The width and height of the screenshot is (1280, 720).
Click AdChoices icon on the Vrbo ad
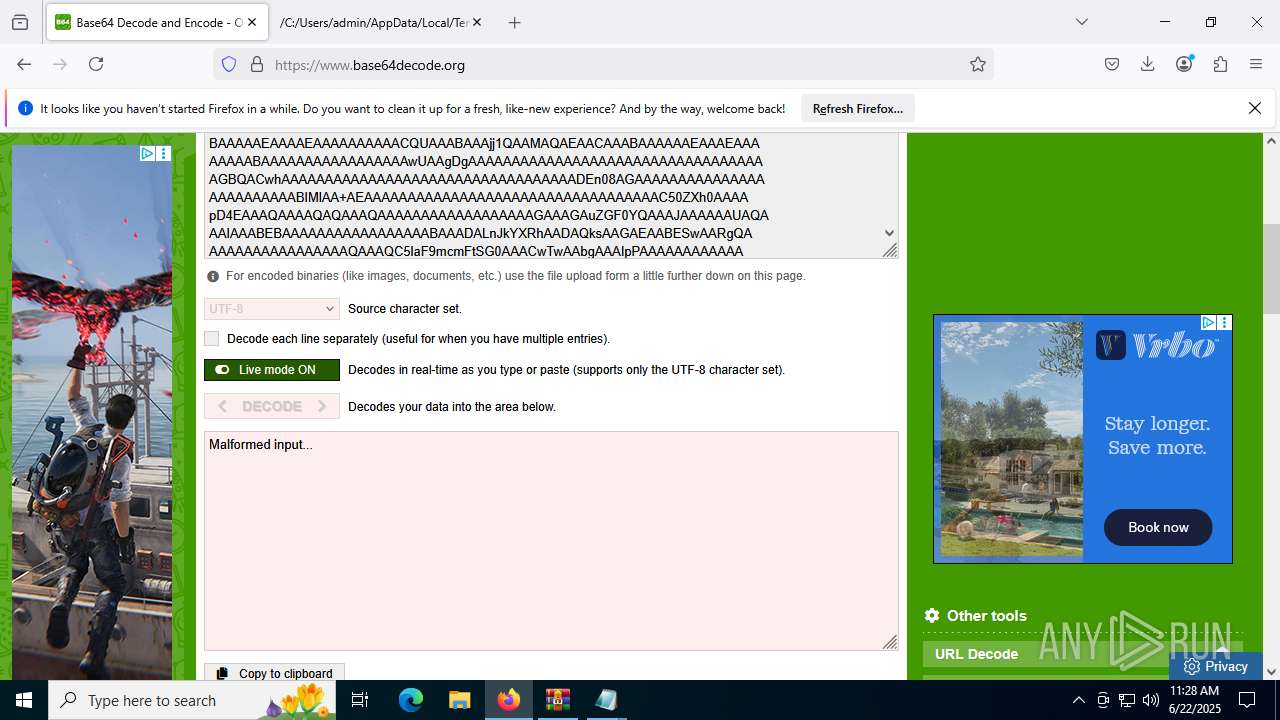[x=1208, y=322]
